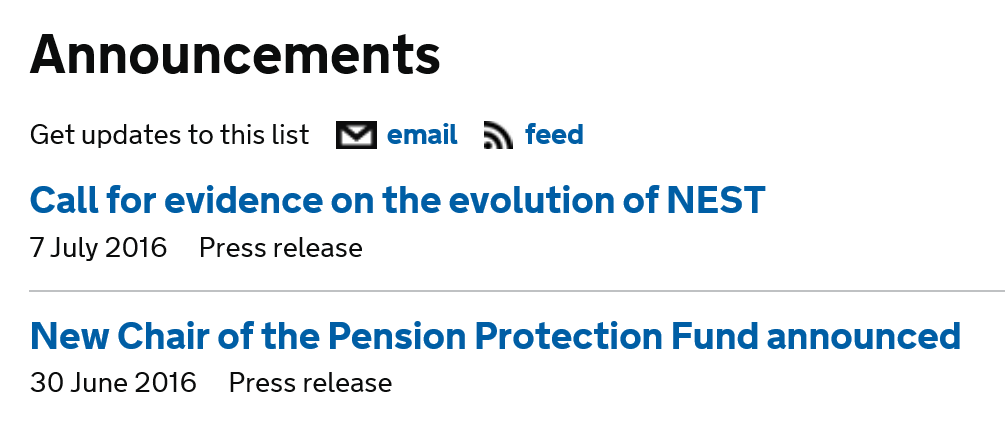Screen dimensions: 1005x424
Task: Click the envelope email icon
Action: pos(356,135)
